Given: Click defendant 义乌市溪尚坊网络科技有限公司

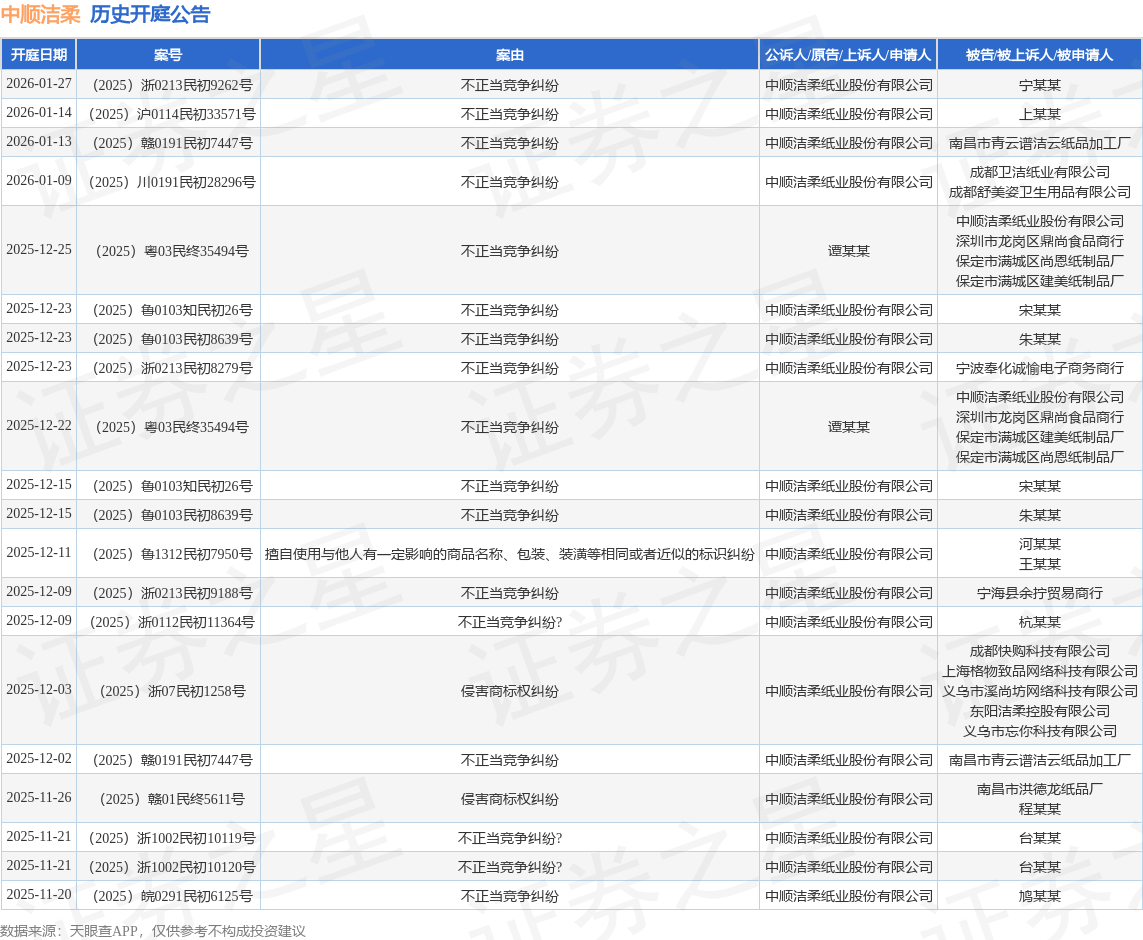Looking at the screenshot, I should coord(1039,692).
